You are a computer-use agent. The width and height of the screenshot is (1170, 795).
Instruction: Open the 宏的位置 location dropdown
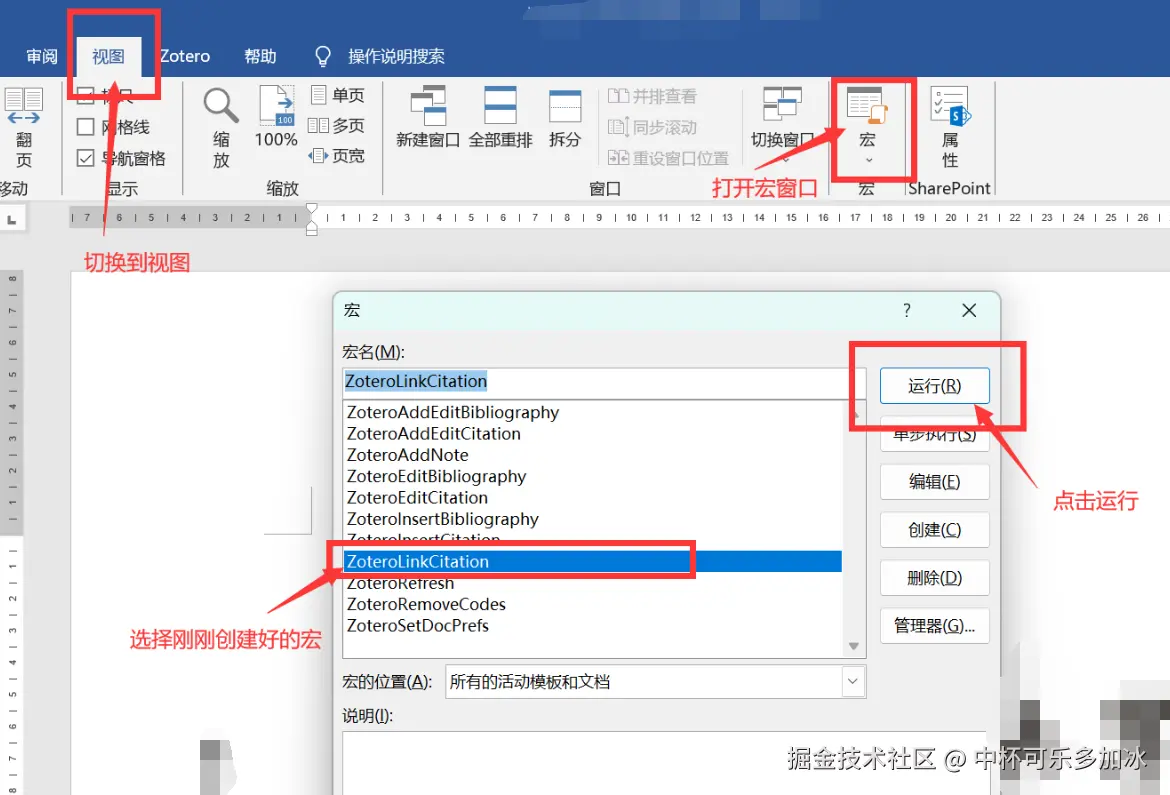click(851, 681)
